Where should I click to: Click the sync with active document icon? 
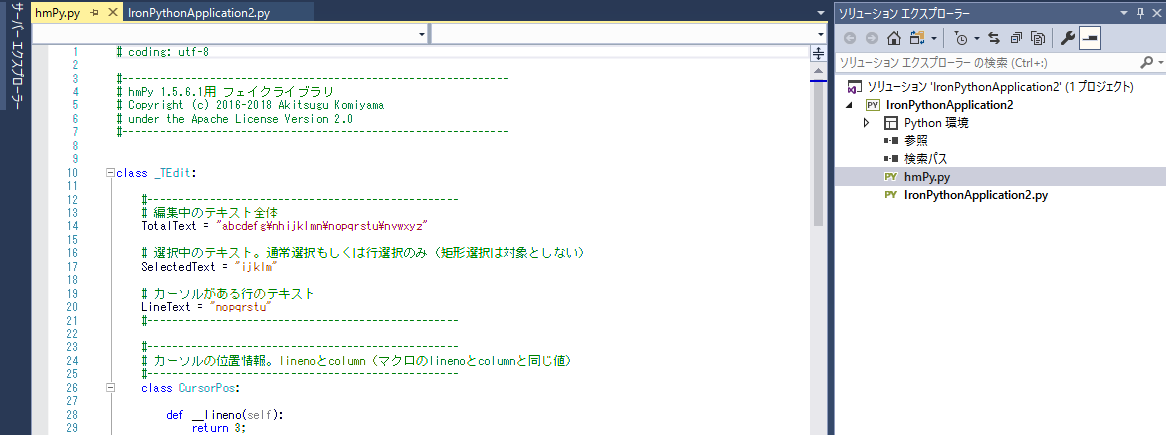[x=994, y=38]
